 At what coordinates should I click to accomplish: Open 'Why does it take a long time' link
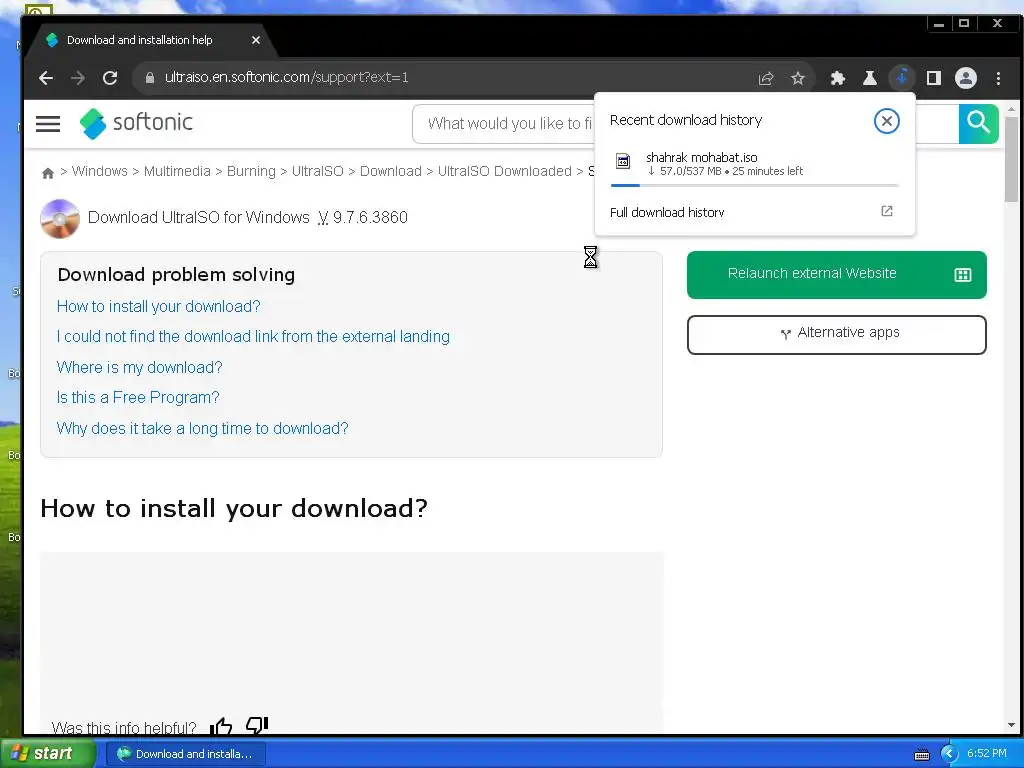pos(202,428)
